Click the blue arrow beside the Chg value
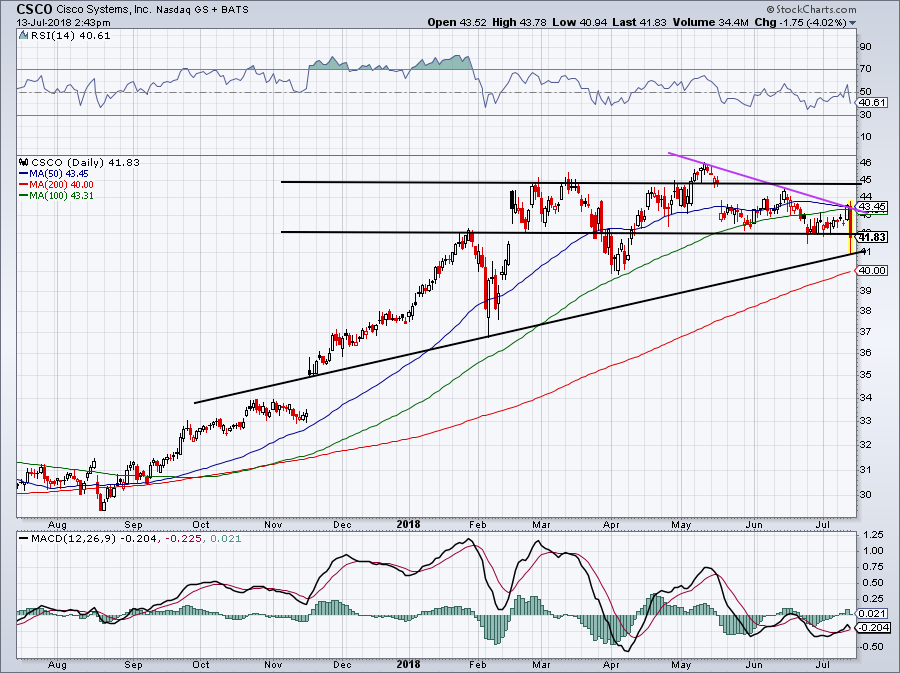 (x=852, y=23)
